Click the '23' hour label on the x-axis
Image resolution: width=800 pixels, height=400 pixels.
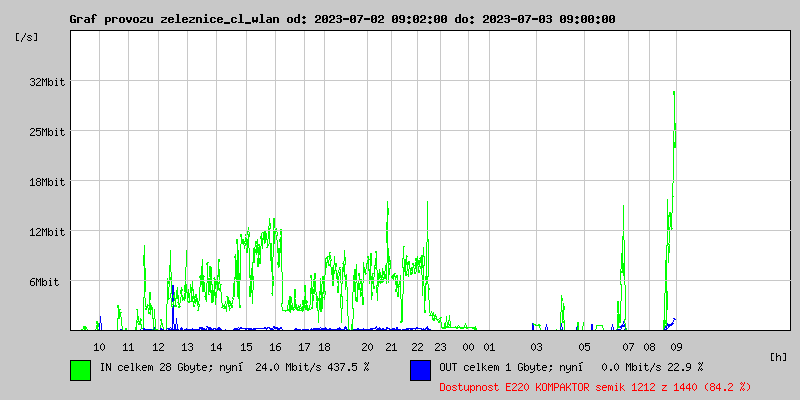point(440,347)
